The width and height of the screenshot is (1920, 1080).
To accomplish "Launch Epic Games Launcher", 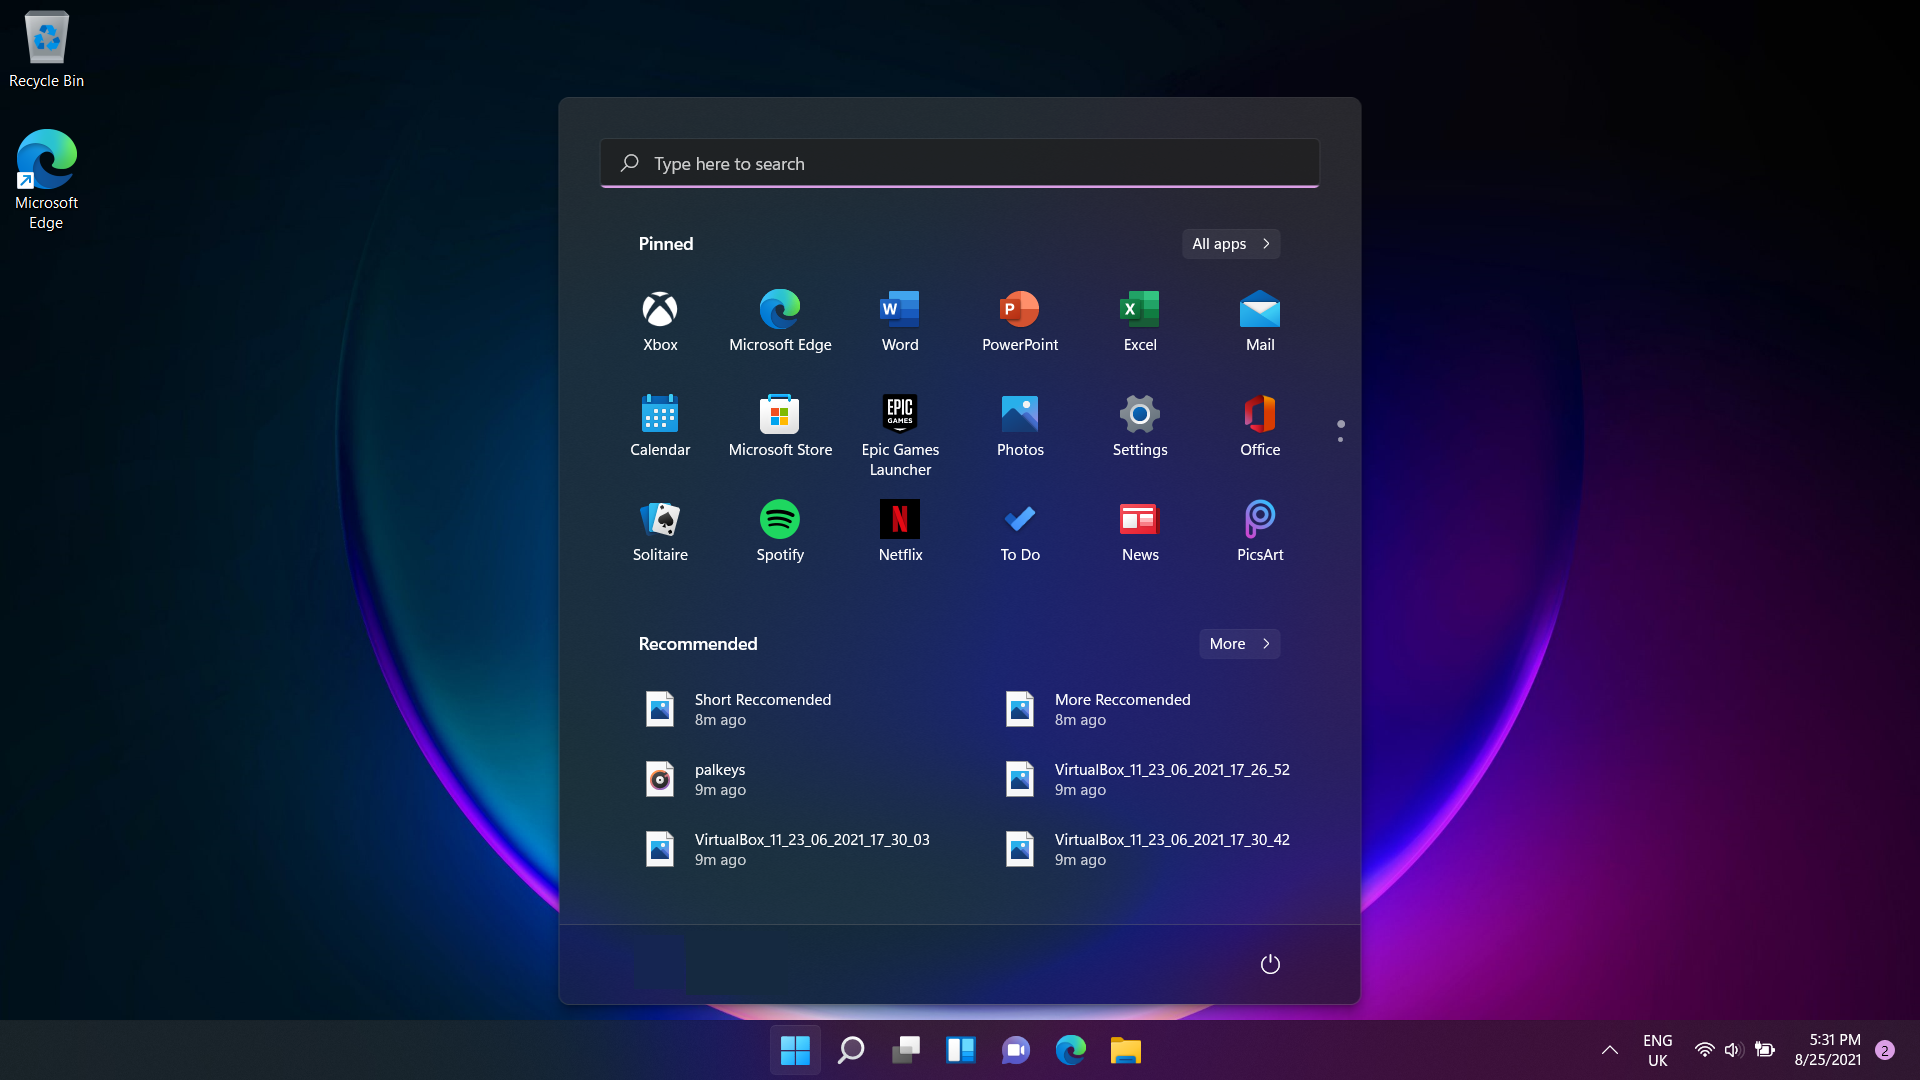I will (x=901, y=413).
